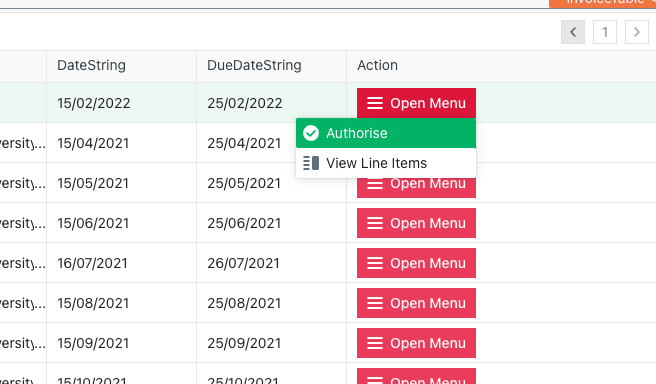Click the green Authorise checkmark icon
Image resolution: width=656 pixels, height=384 pixels.
(311, 133)
